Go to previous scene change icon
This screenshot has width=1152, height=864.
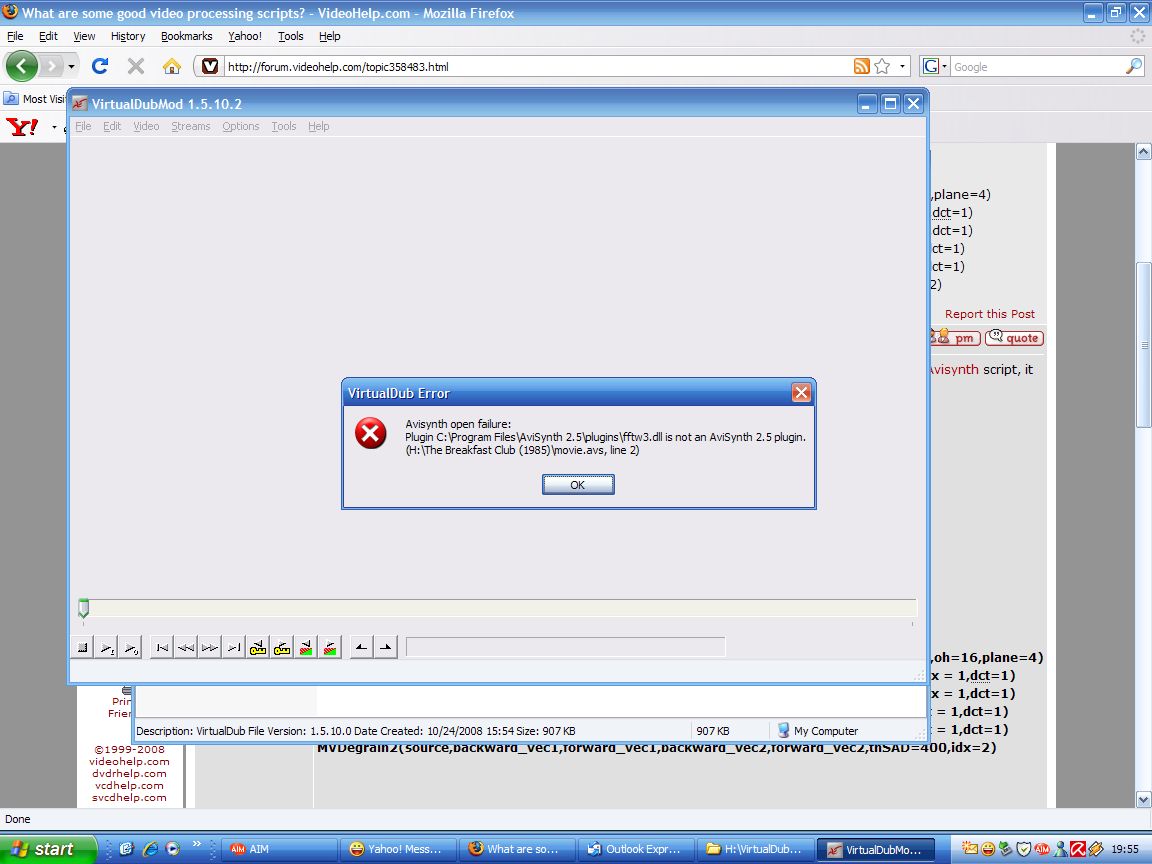click(306, 647)
